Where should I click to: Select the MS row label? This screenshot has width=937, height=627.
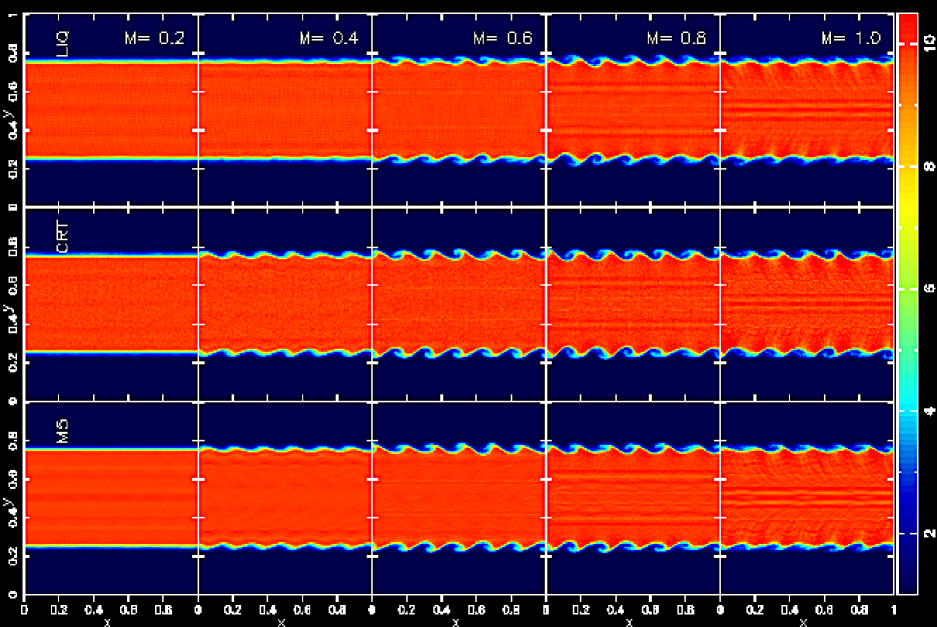(63, 432)
